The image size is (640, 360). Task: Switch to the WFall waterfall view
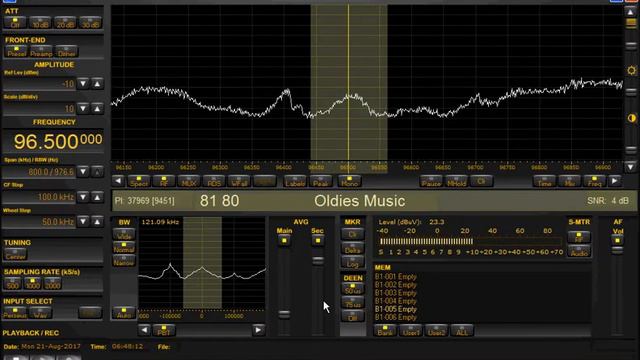click(239, 181)
